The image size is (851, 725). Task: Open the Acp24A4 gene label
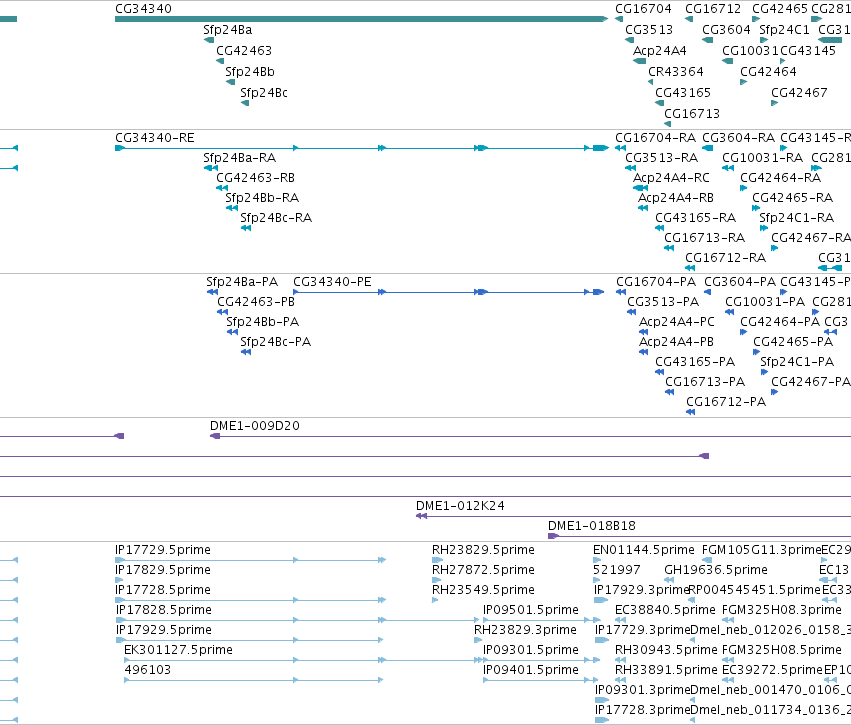click(x=659, y=51)
